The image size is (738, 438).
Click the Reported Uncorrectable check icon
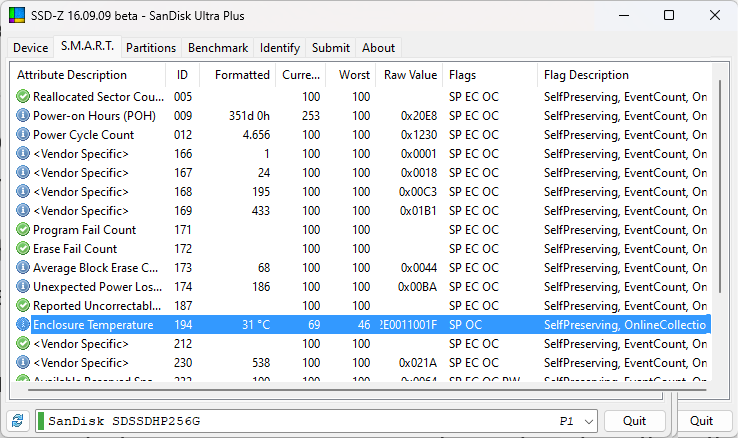click(x=23, y=306)
